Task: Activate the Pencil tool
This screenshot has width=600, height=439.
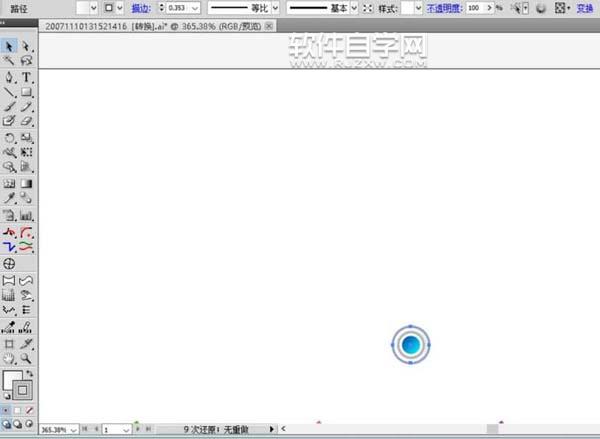Action: [x=26, y=106]
